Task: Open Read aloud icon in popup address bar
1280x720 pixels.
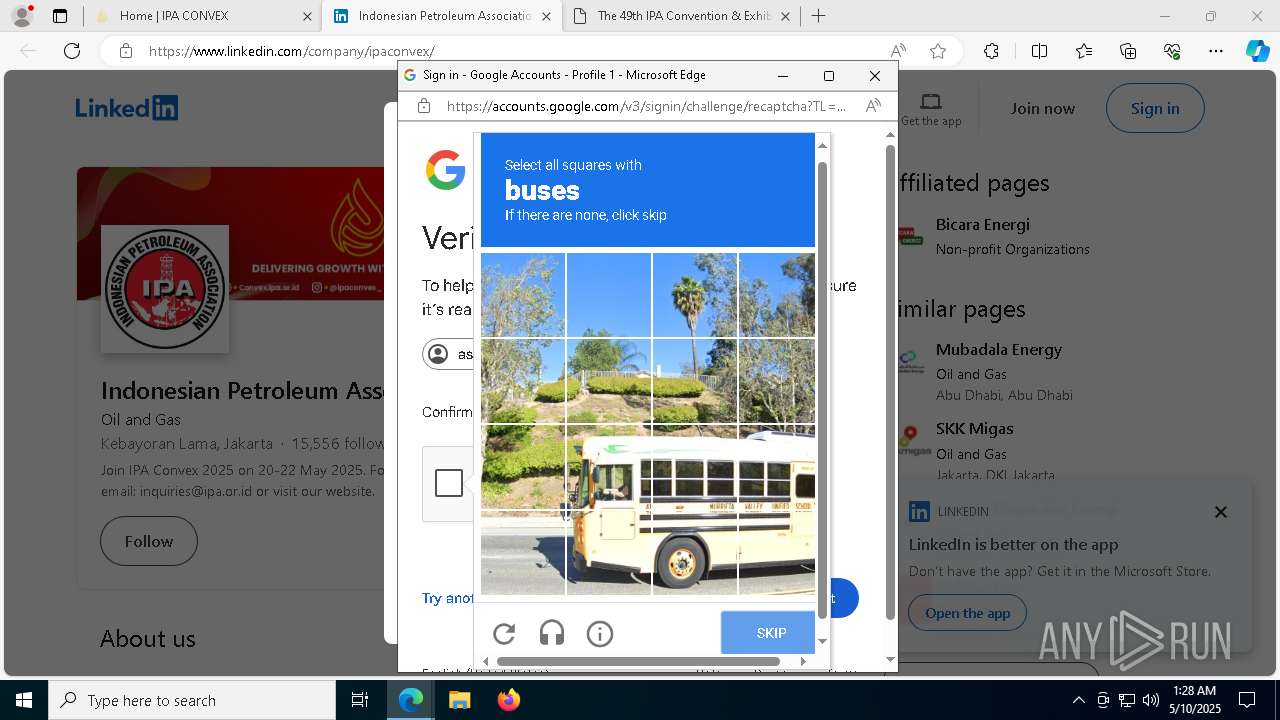Action: click(873, 106)
